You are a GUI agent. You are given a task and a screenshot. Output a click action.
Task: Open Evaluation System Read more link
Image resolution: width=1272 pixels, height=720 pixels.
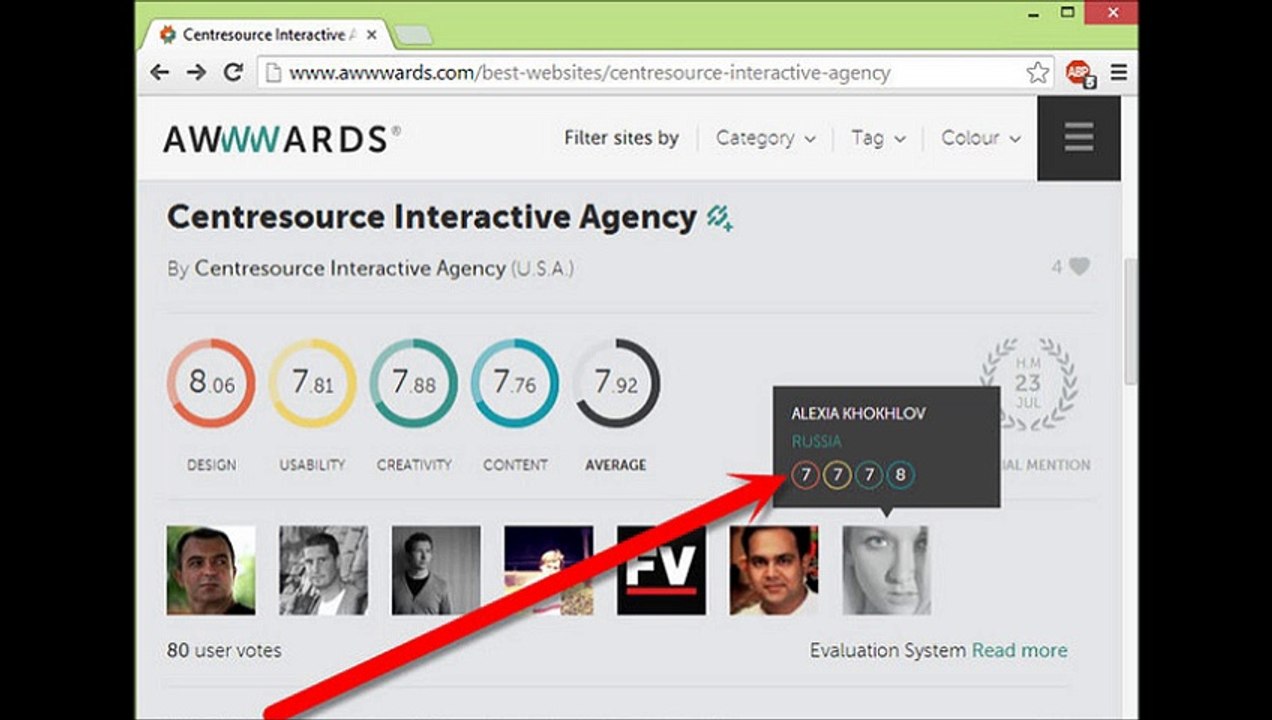[1019, 650]
